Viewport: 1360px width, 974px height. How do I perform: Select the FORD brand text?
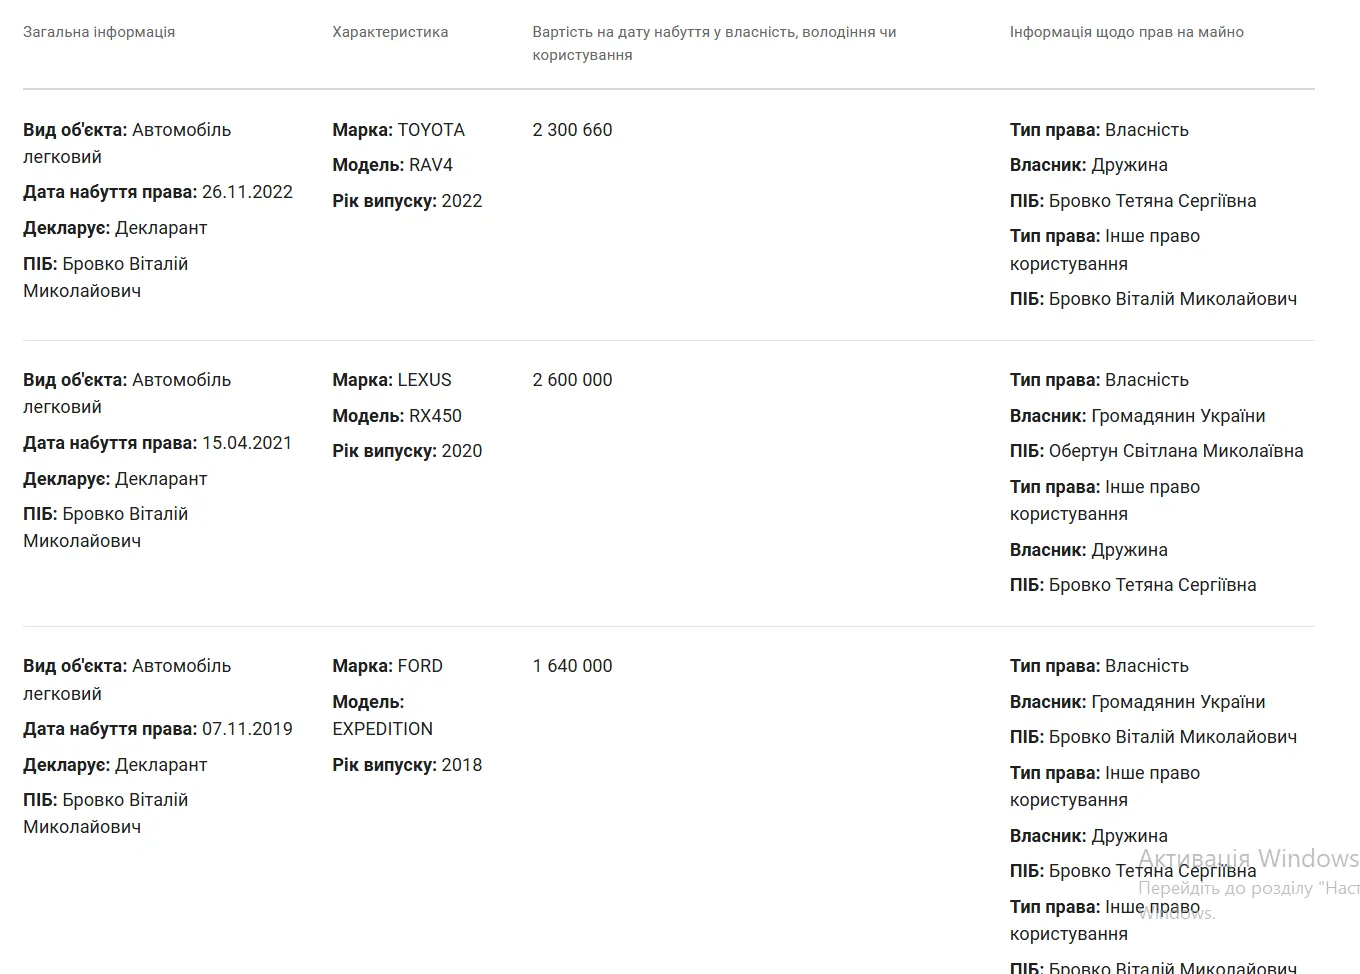pyautogui.click(x=420, y=666)
